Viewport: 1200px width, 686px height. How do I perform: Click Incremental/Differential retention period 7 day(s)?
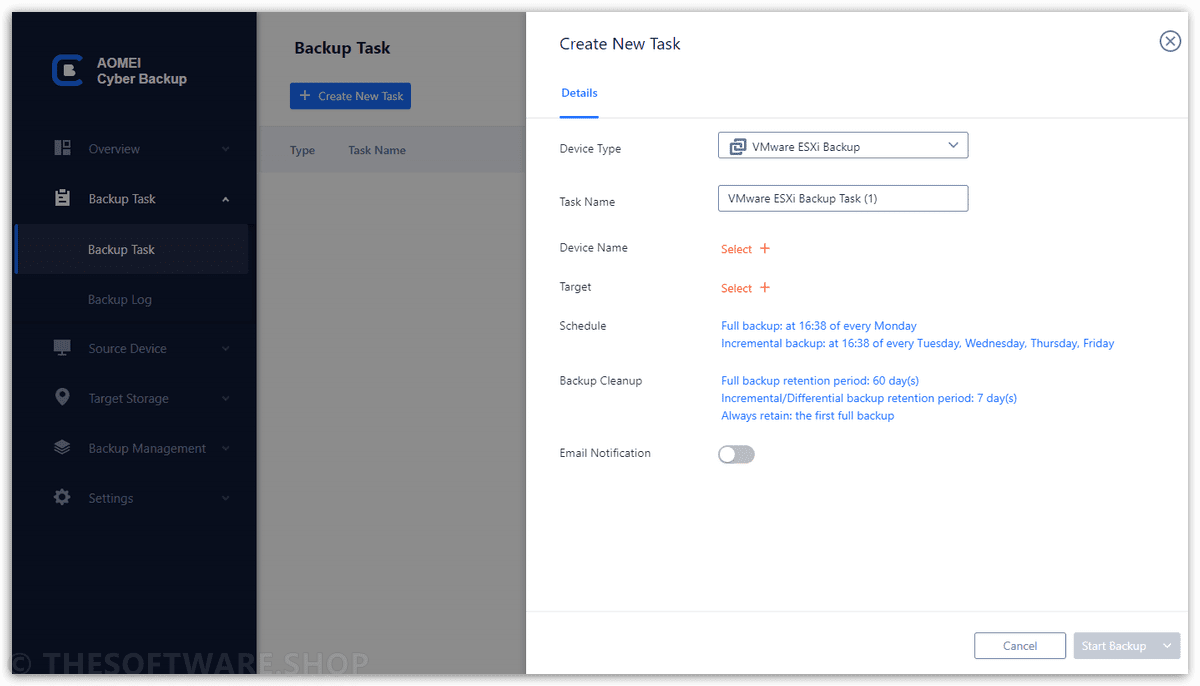868,398
